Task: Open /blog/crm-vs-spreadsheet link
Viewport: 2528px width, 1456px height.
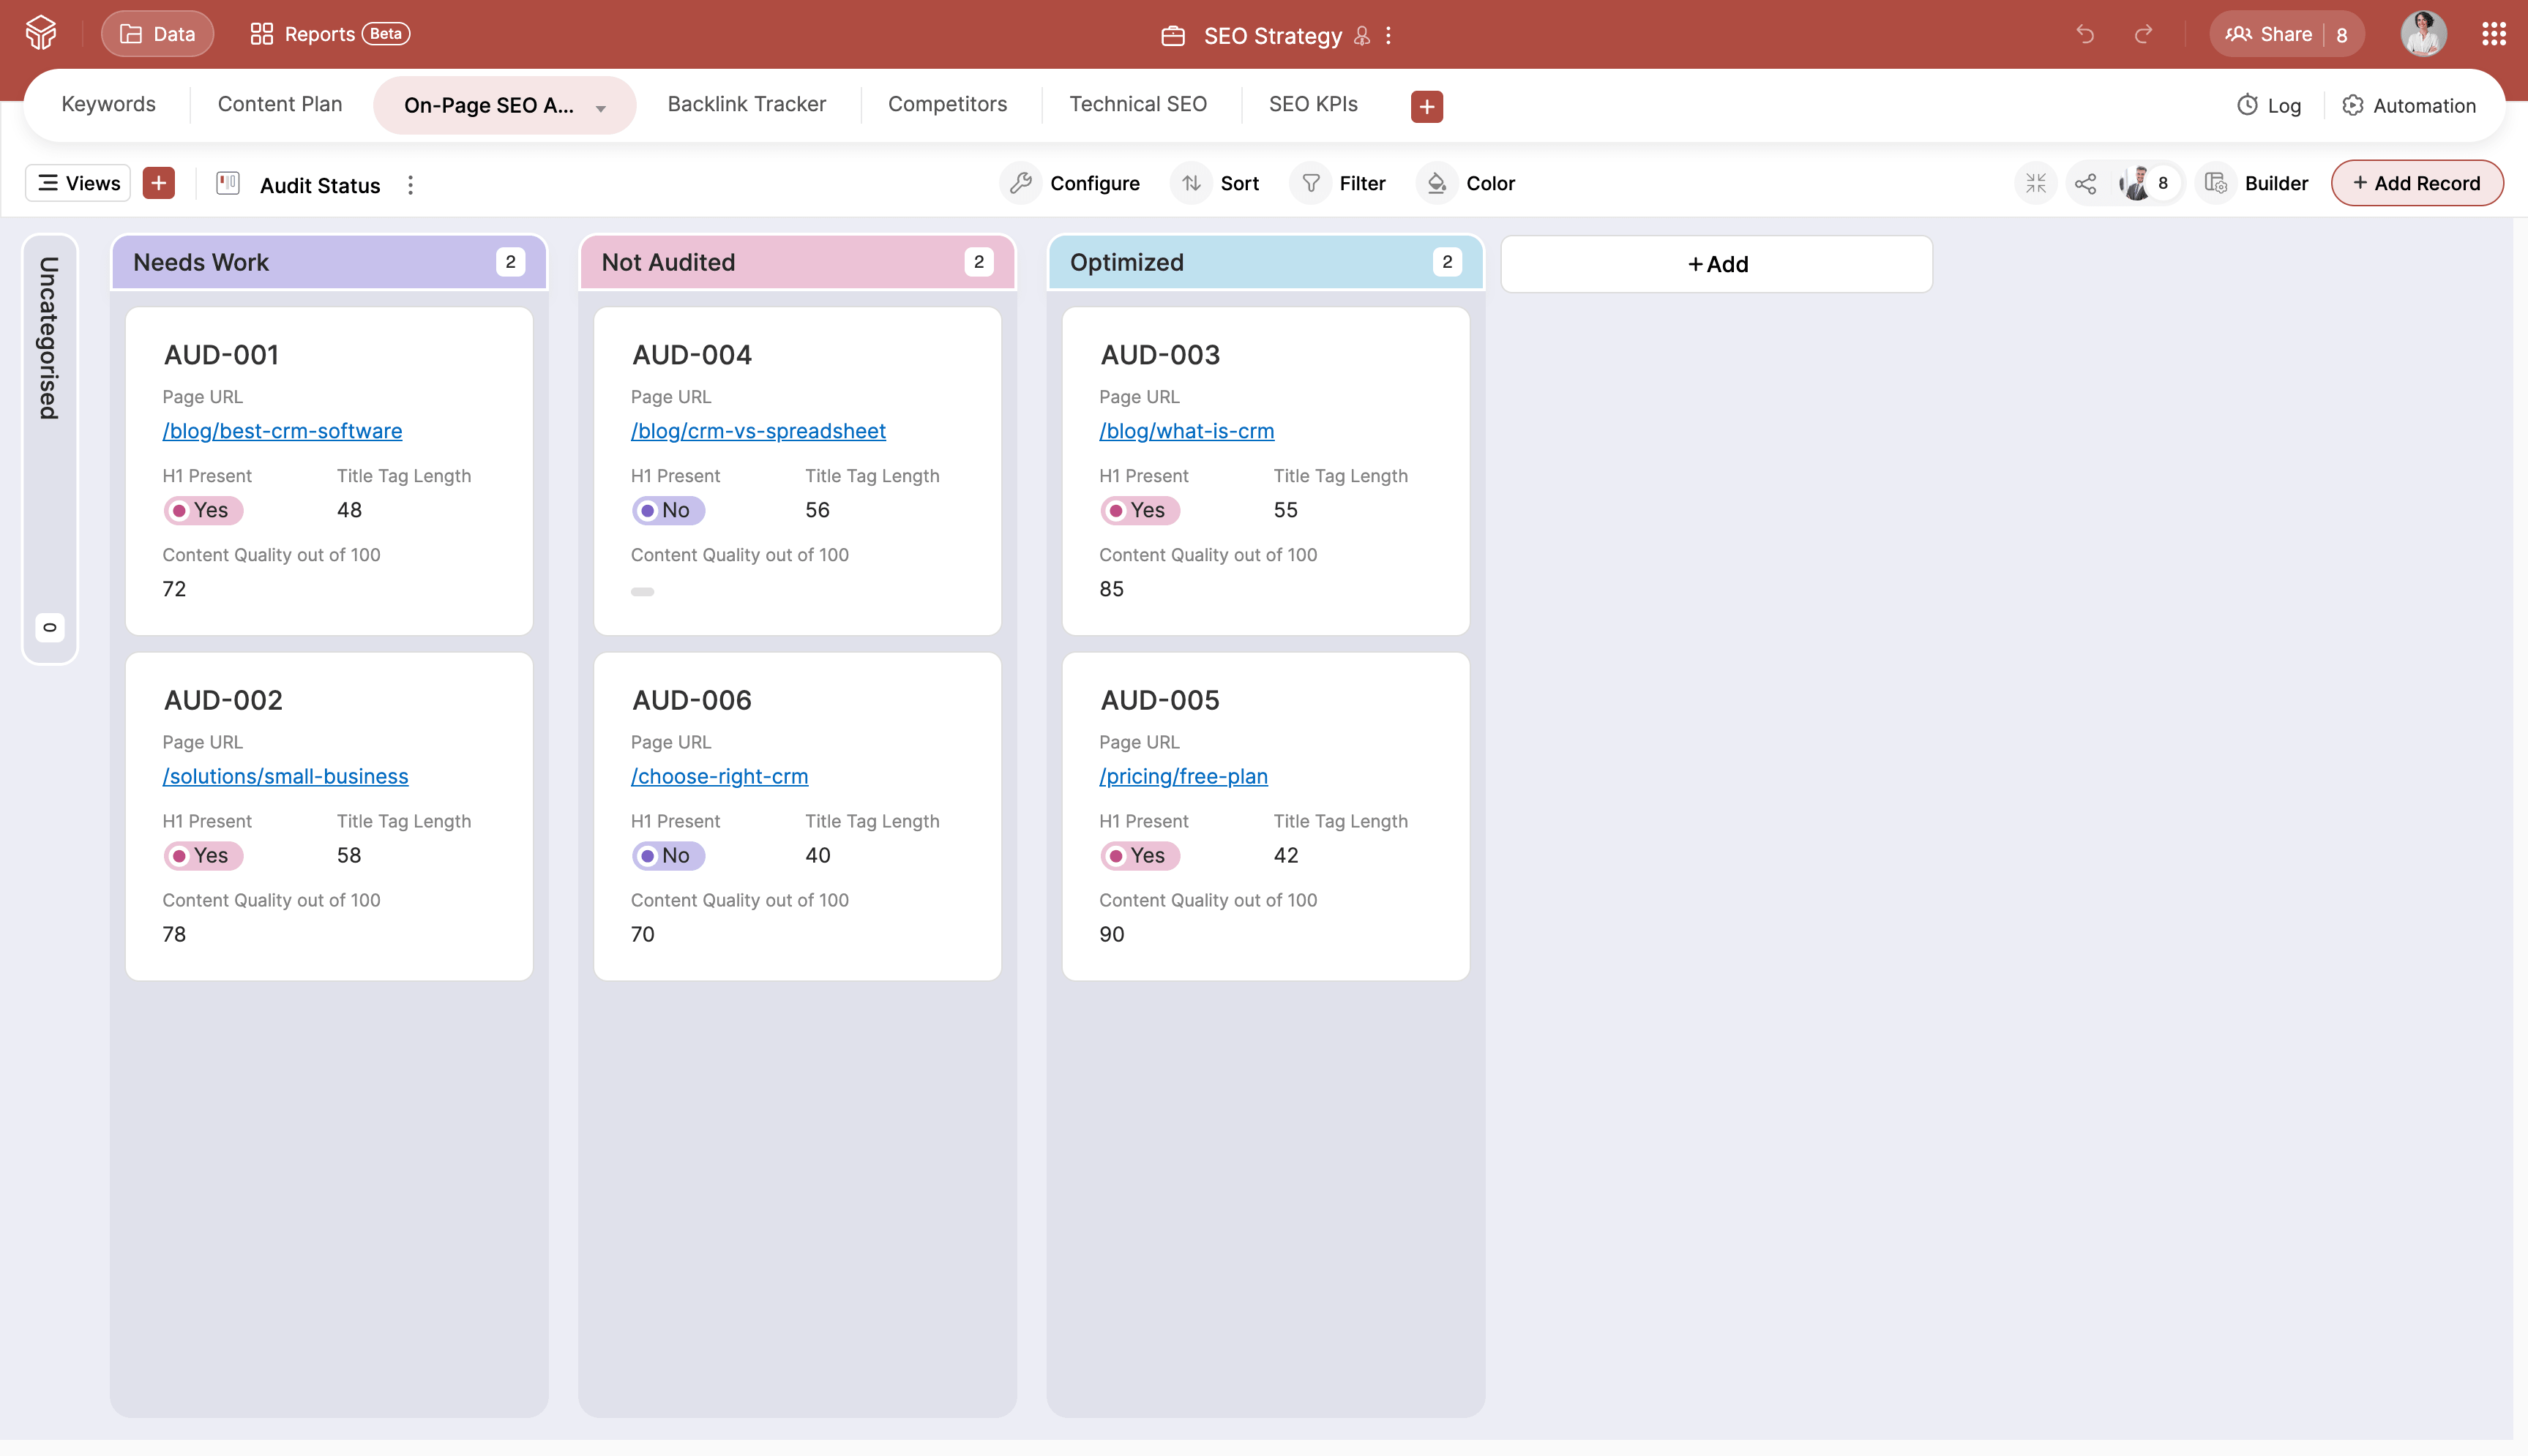Action: click(758, 431)
